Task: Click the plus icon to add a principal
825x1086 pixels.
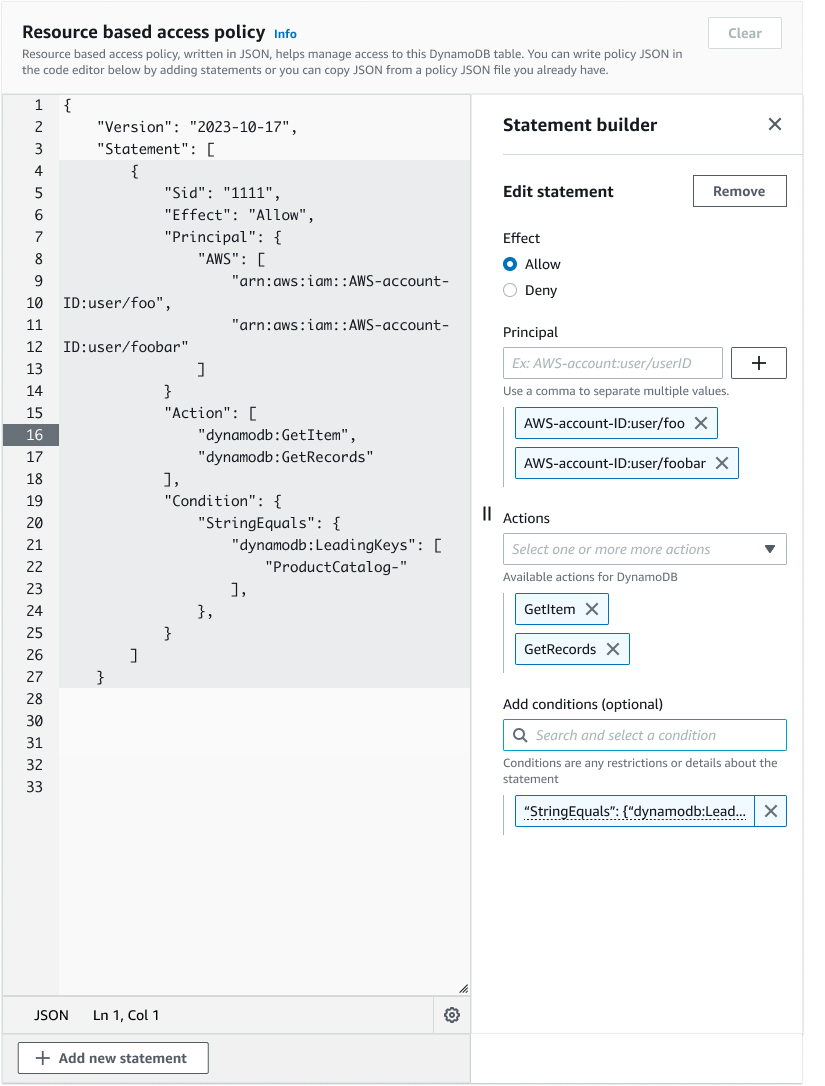Action: 758,363
